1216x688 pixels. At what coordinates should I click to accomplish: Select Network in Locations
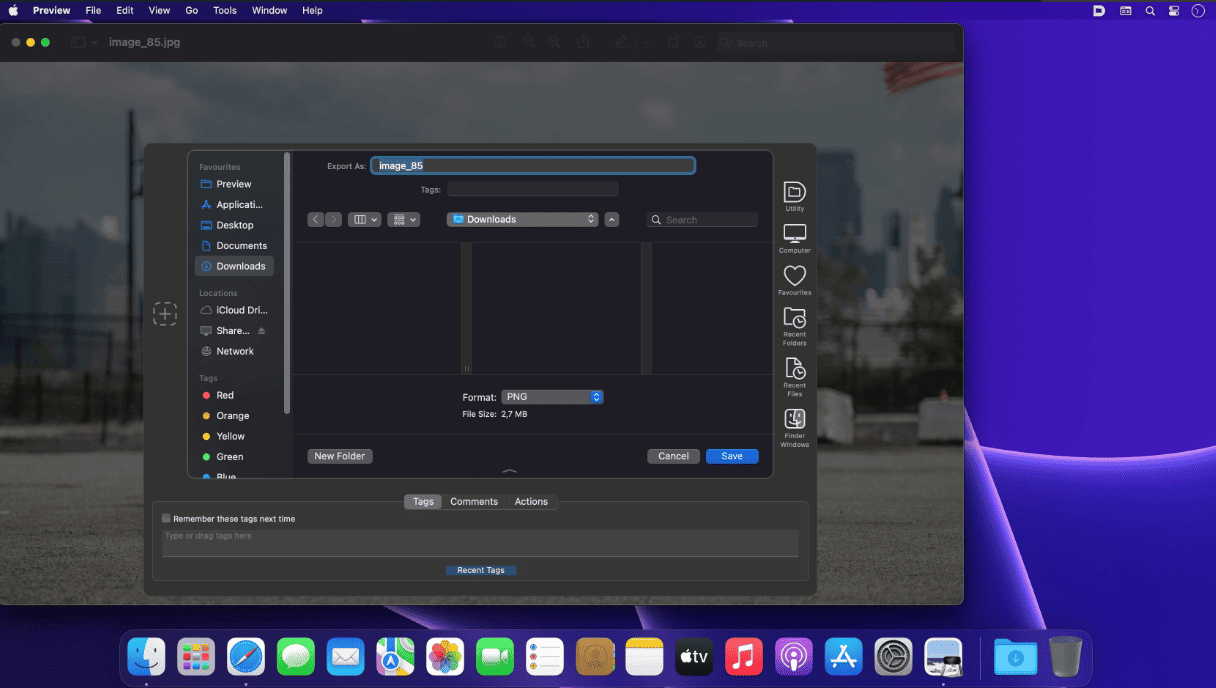[234, 351]
